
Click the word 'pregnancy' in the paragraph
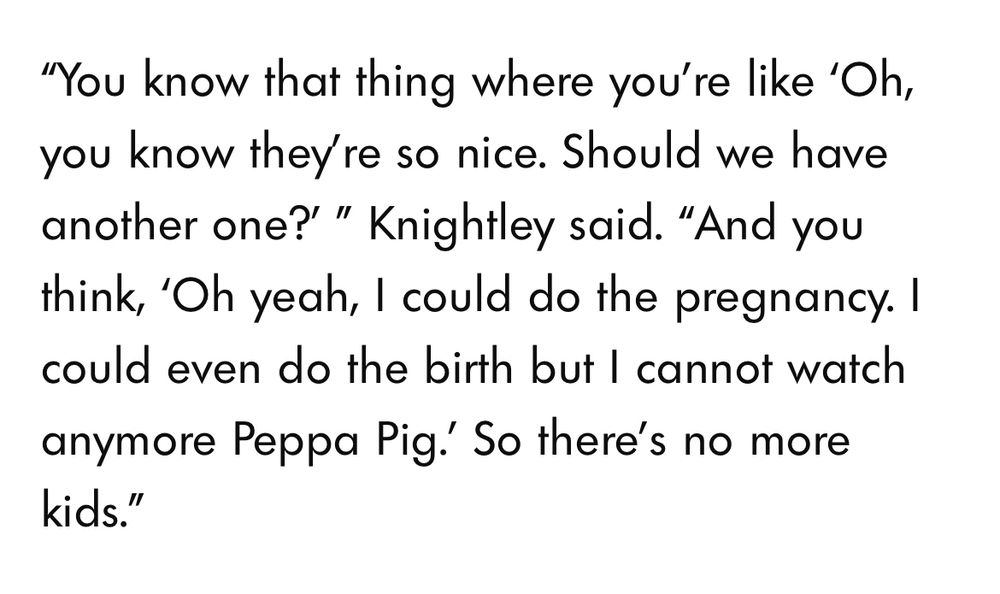pyautogui.click(x=777, y=297)
